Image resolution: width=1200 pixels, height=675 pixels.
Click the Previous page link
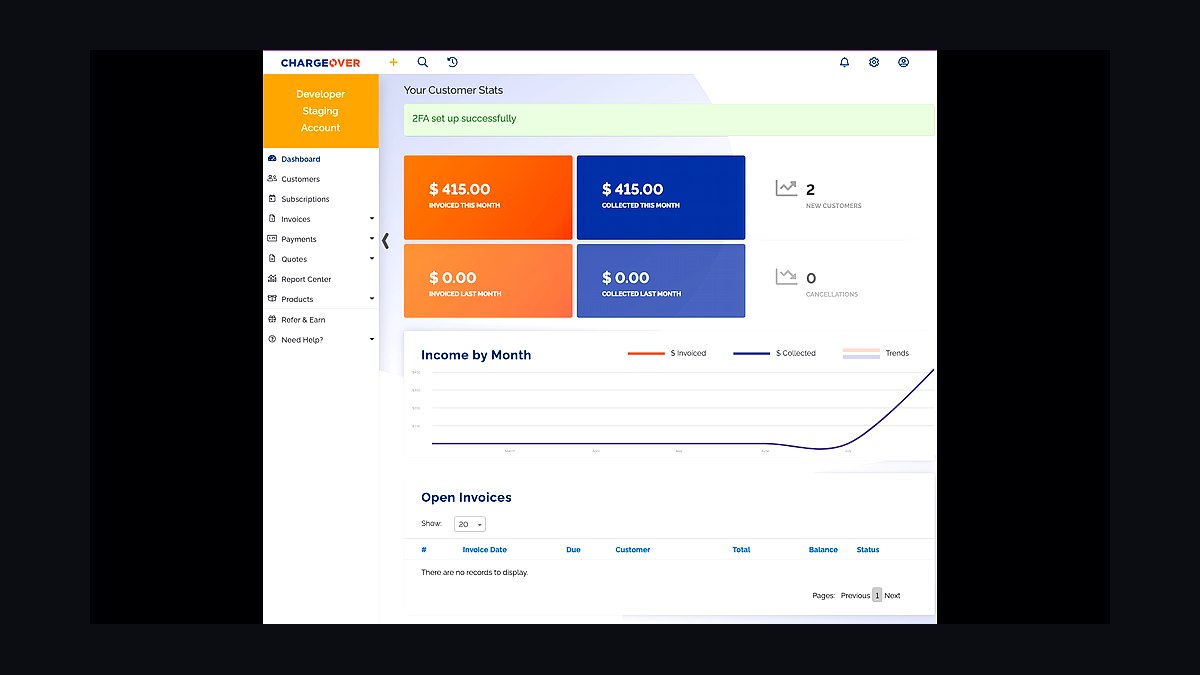(x=855, y=596)
